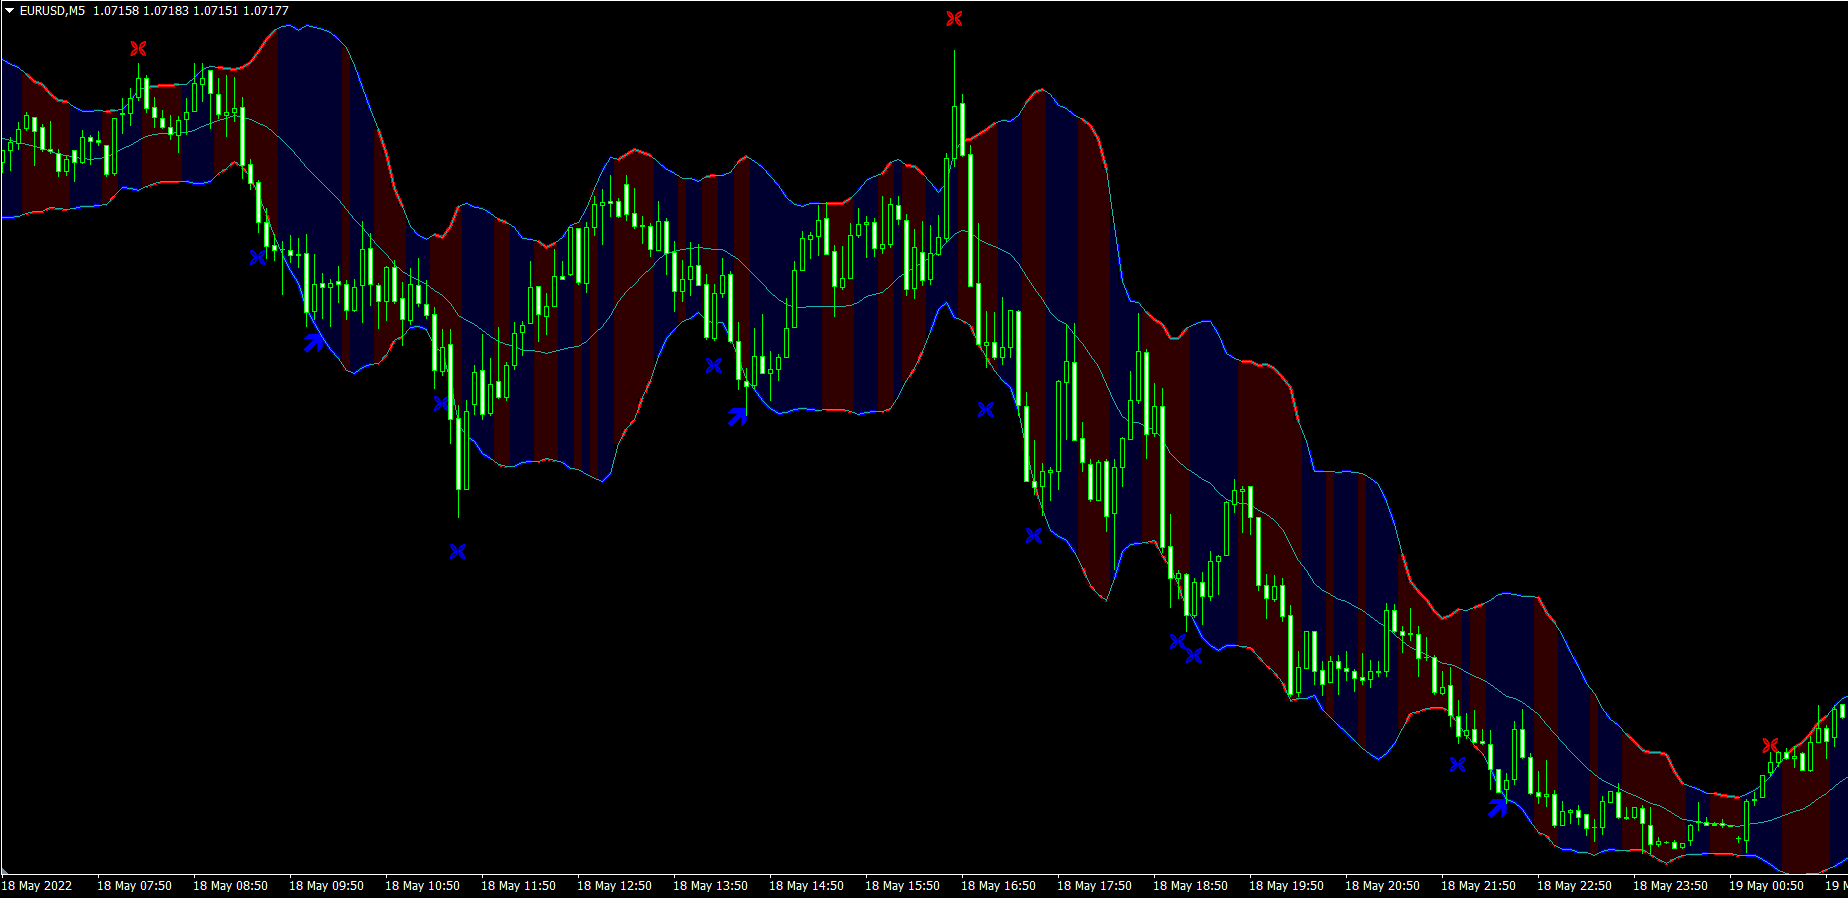1848x898 pixels.
Task: Click the 18 May 13:50 time label
Action: [710, 886]
